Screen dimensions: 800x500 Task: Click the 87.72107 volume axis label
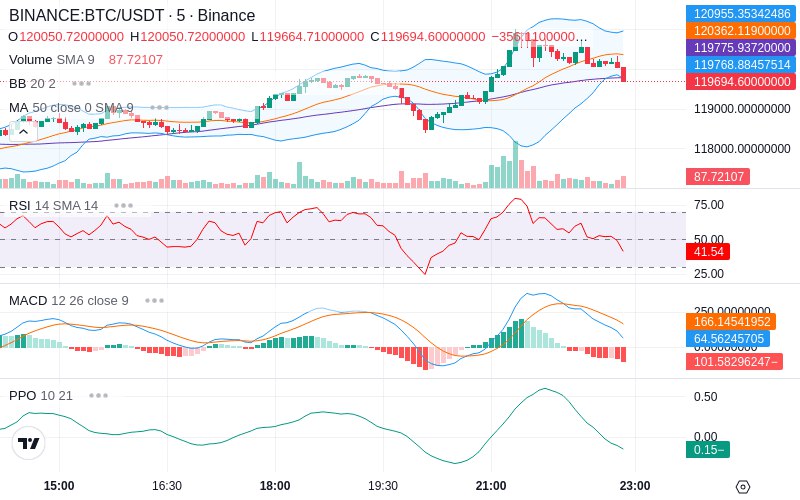718,177
